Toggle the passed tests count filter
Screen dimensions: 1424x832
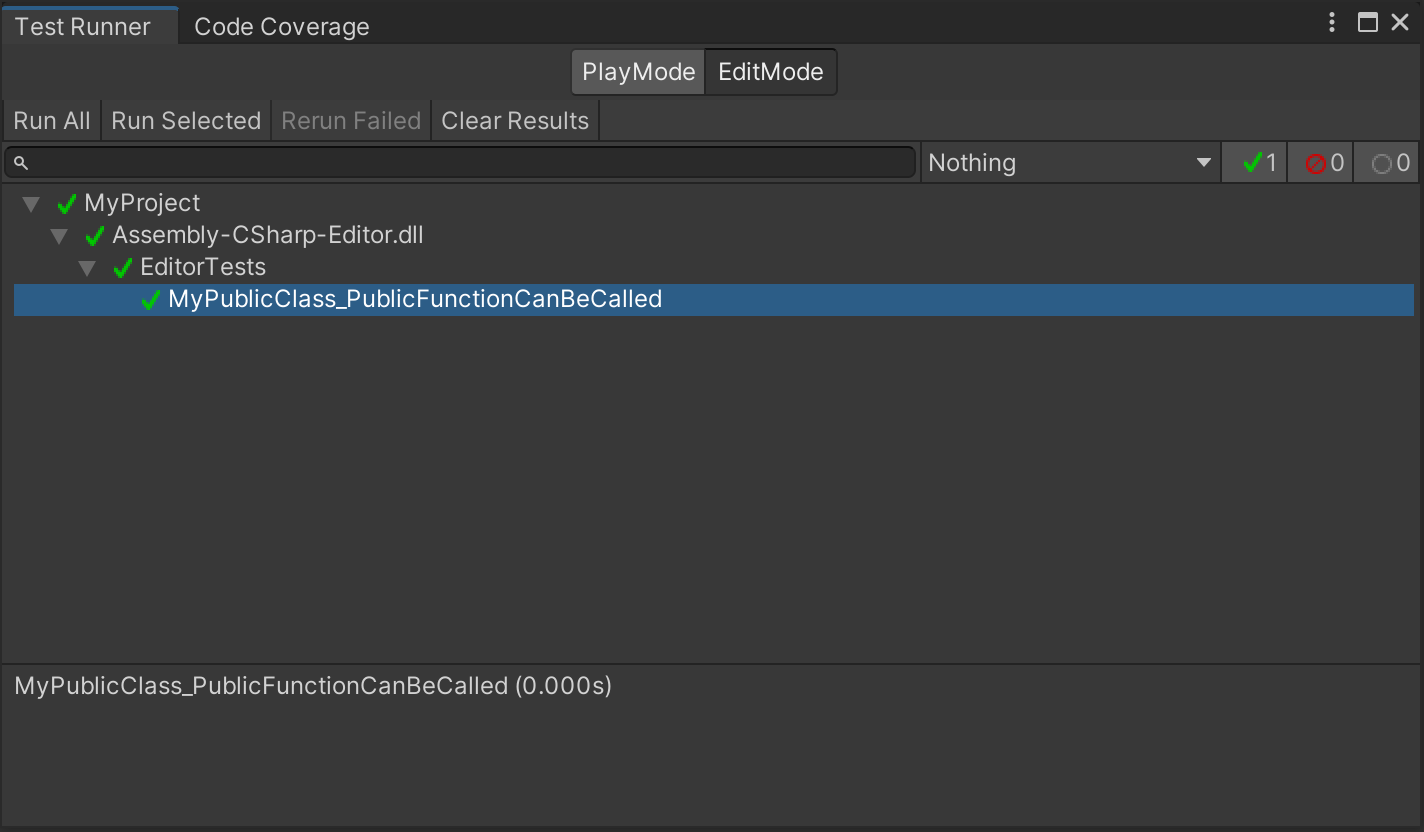(x=1254, y=162)
